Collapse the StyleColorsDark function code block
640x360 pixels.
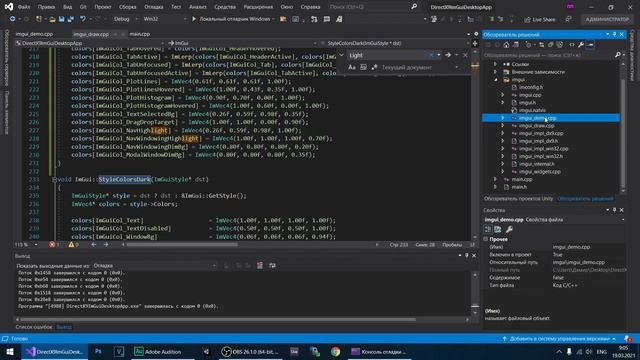(54, 180)
